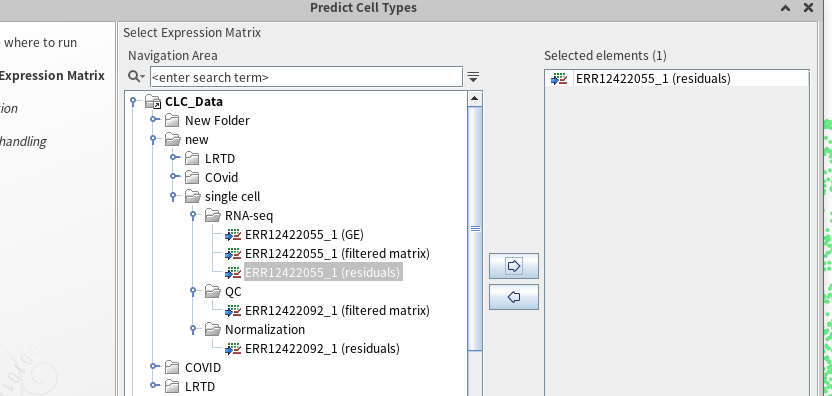Expand the New Folder node
The height and width of the screenshot is (396, 832).
pyautogui.click(x=153, y=120)
